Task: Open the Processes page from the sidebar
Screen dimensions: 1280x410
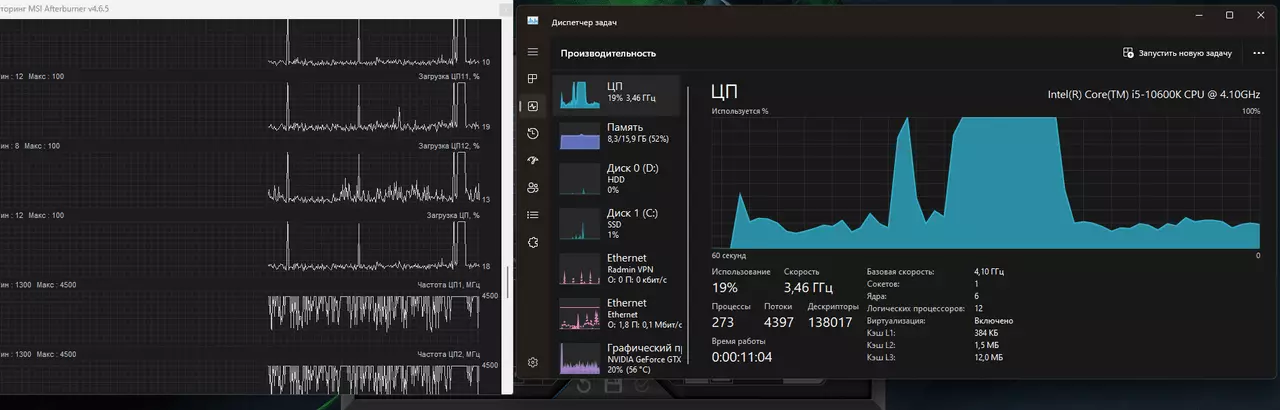Action: click(533, 79)
